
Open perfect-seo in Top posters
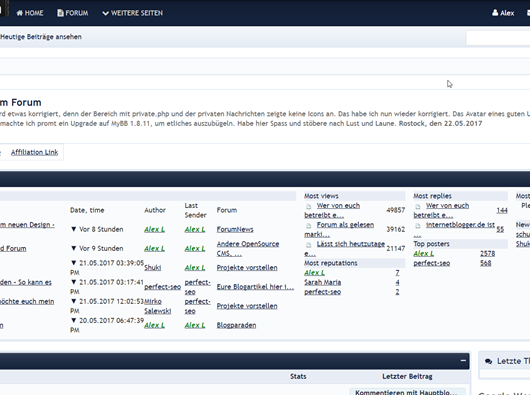(432, 263)
